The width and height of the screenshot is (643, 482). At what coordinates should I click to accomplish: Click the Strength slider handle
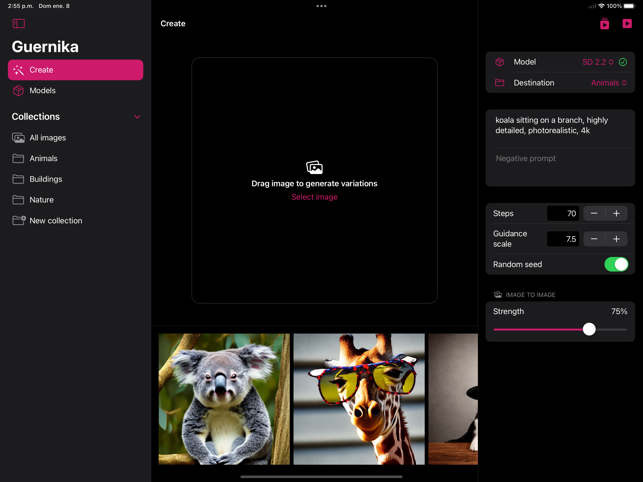pyautogui.click(x=589, y=329)
